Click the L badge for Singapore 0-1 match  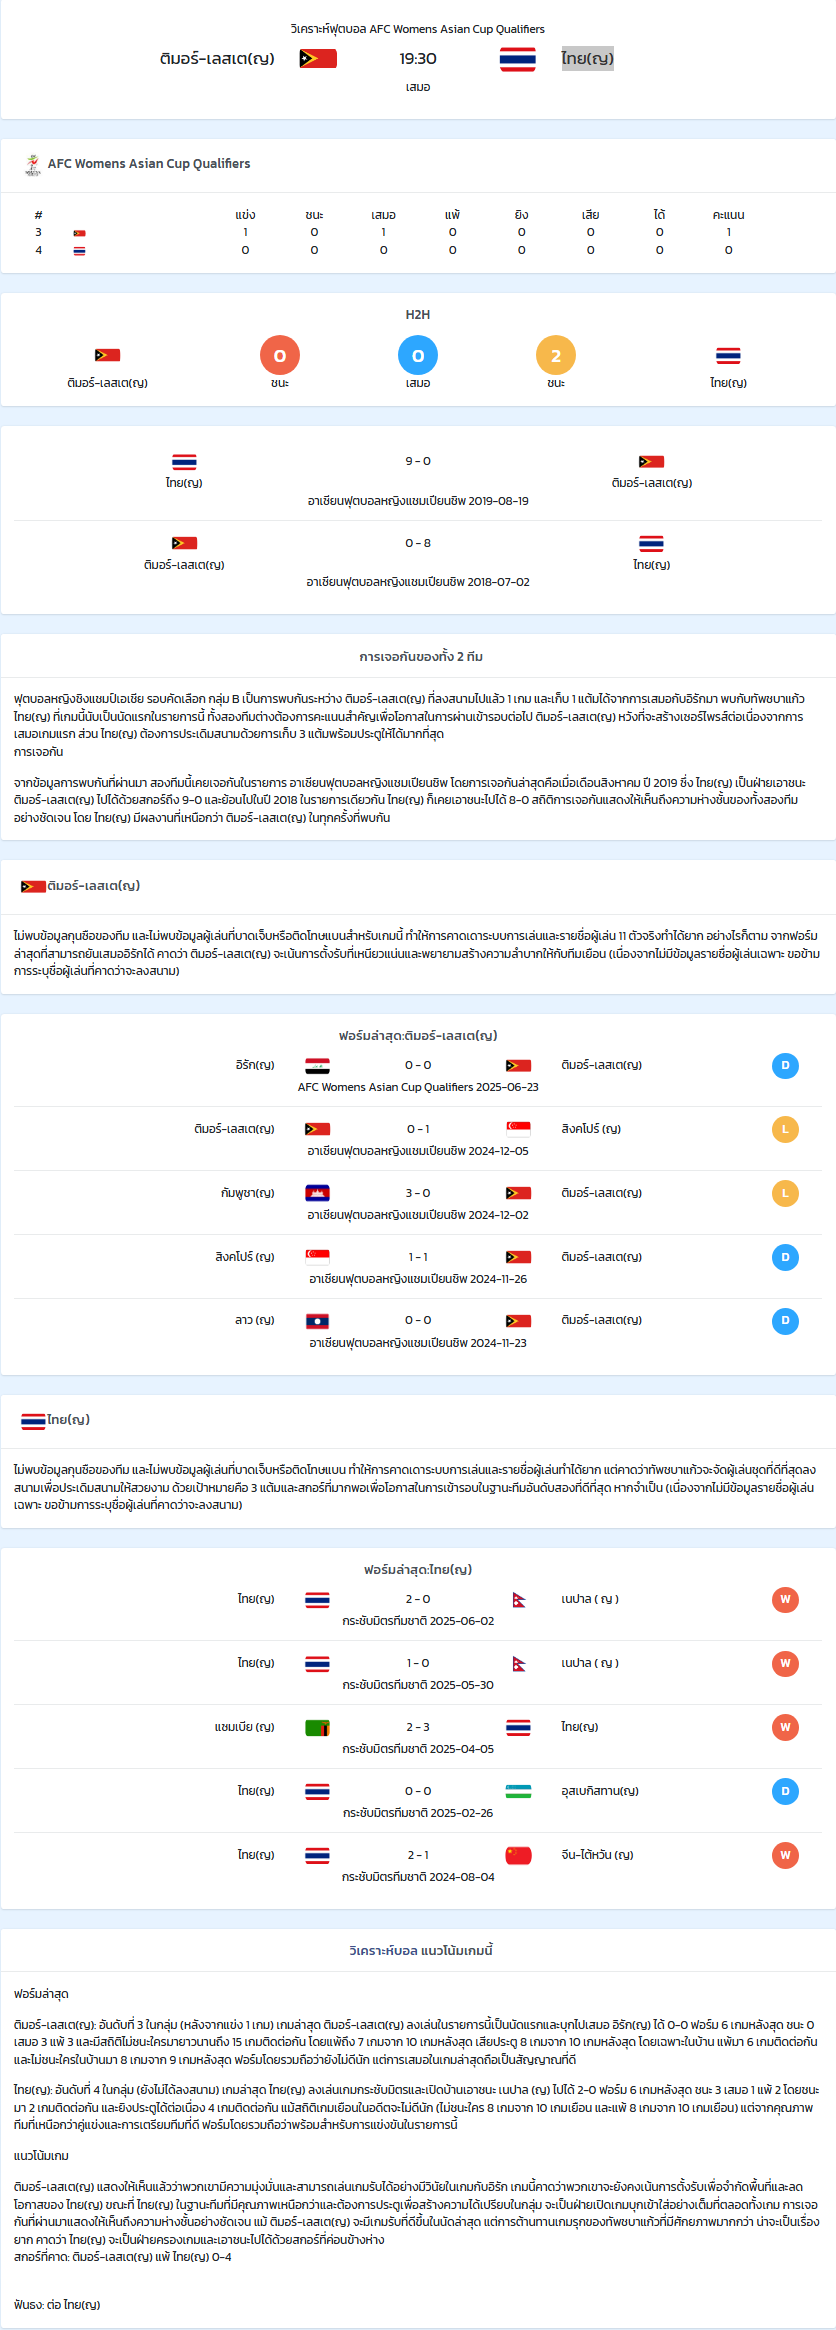(x=785, y=1130)
